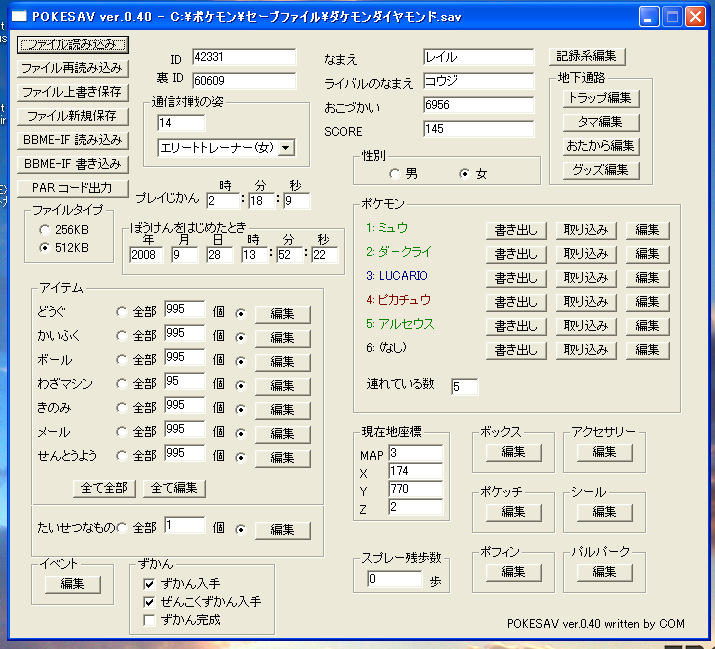Click 編集 button for メール
The width and height of the screenshot is (715, 649).
pyautogui.click(x=283, y=434)
